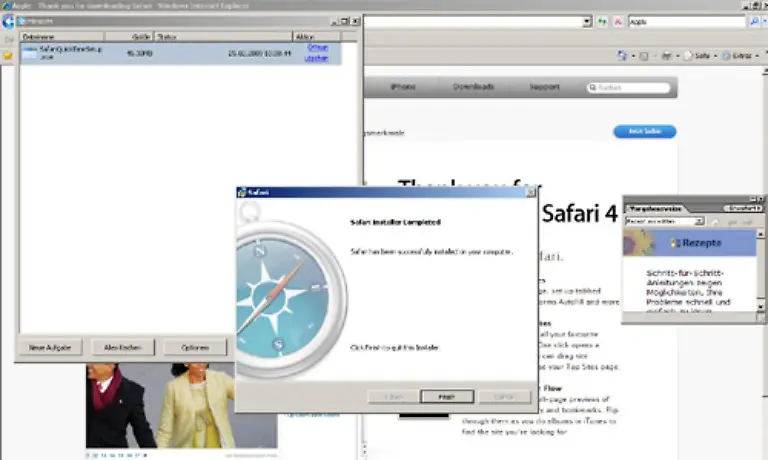Click the yellow favorites star icon

coord(8,55)
